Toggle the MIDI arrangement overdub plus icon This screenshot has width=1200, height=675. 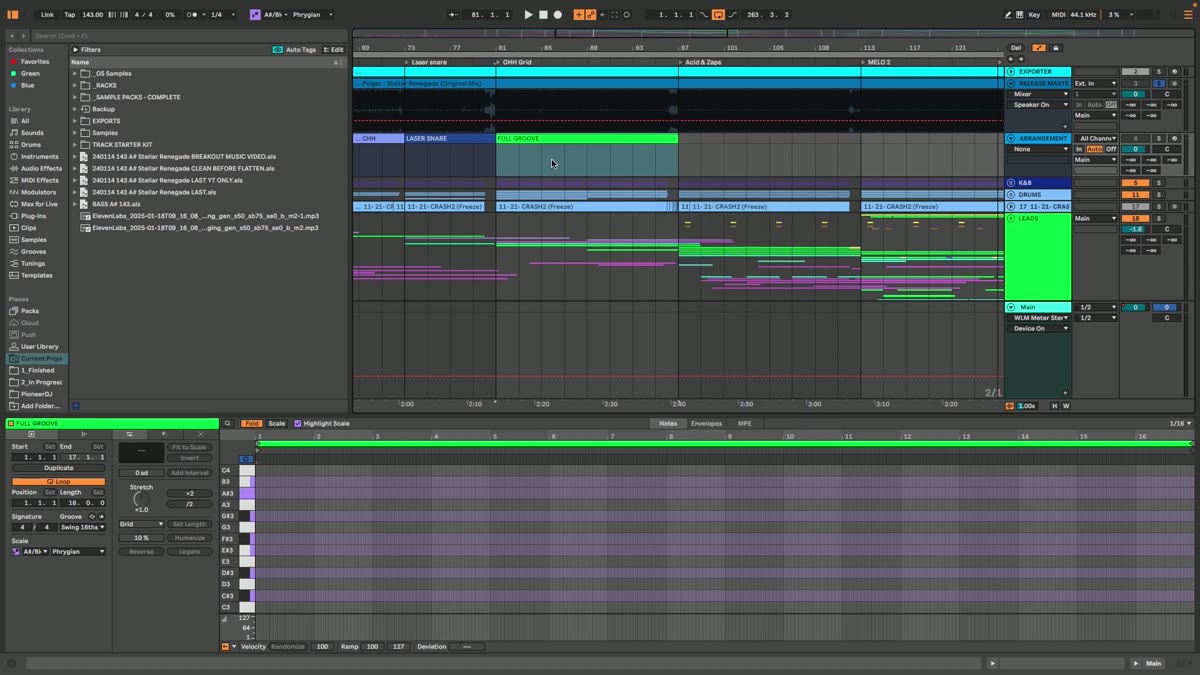578,15
